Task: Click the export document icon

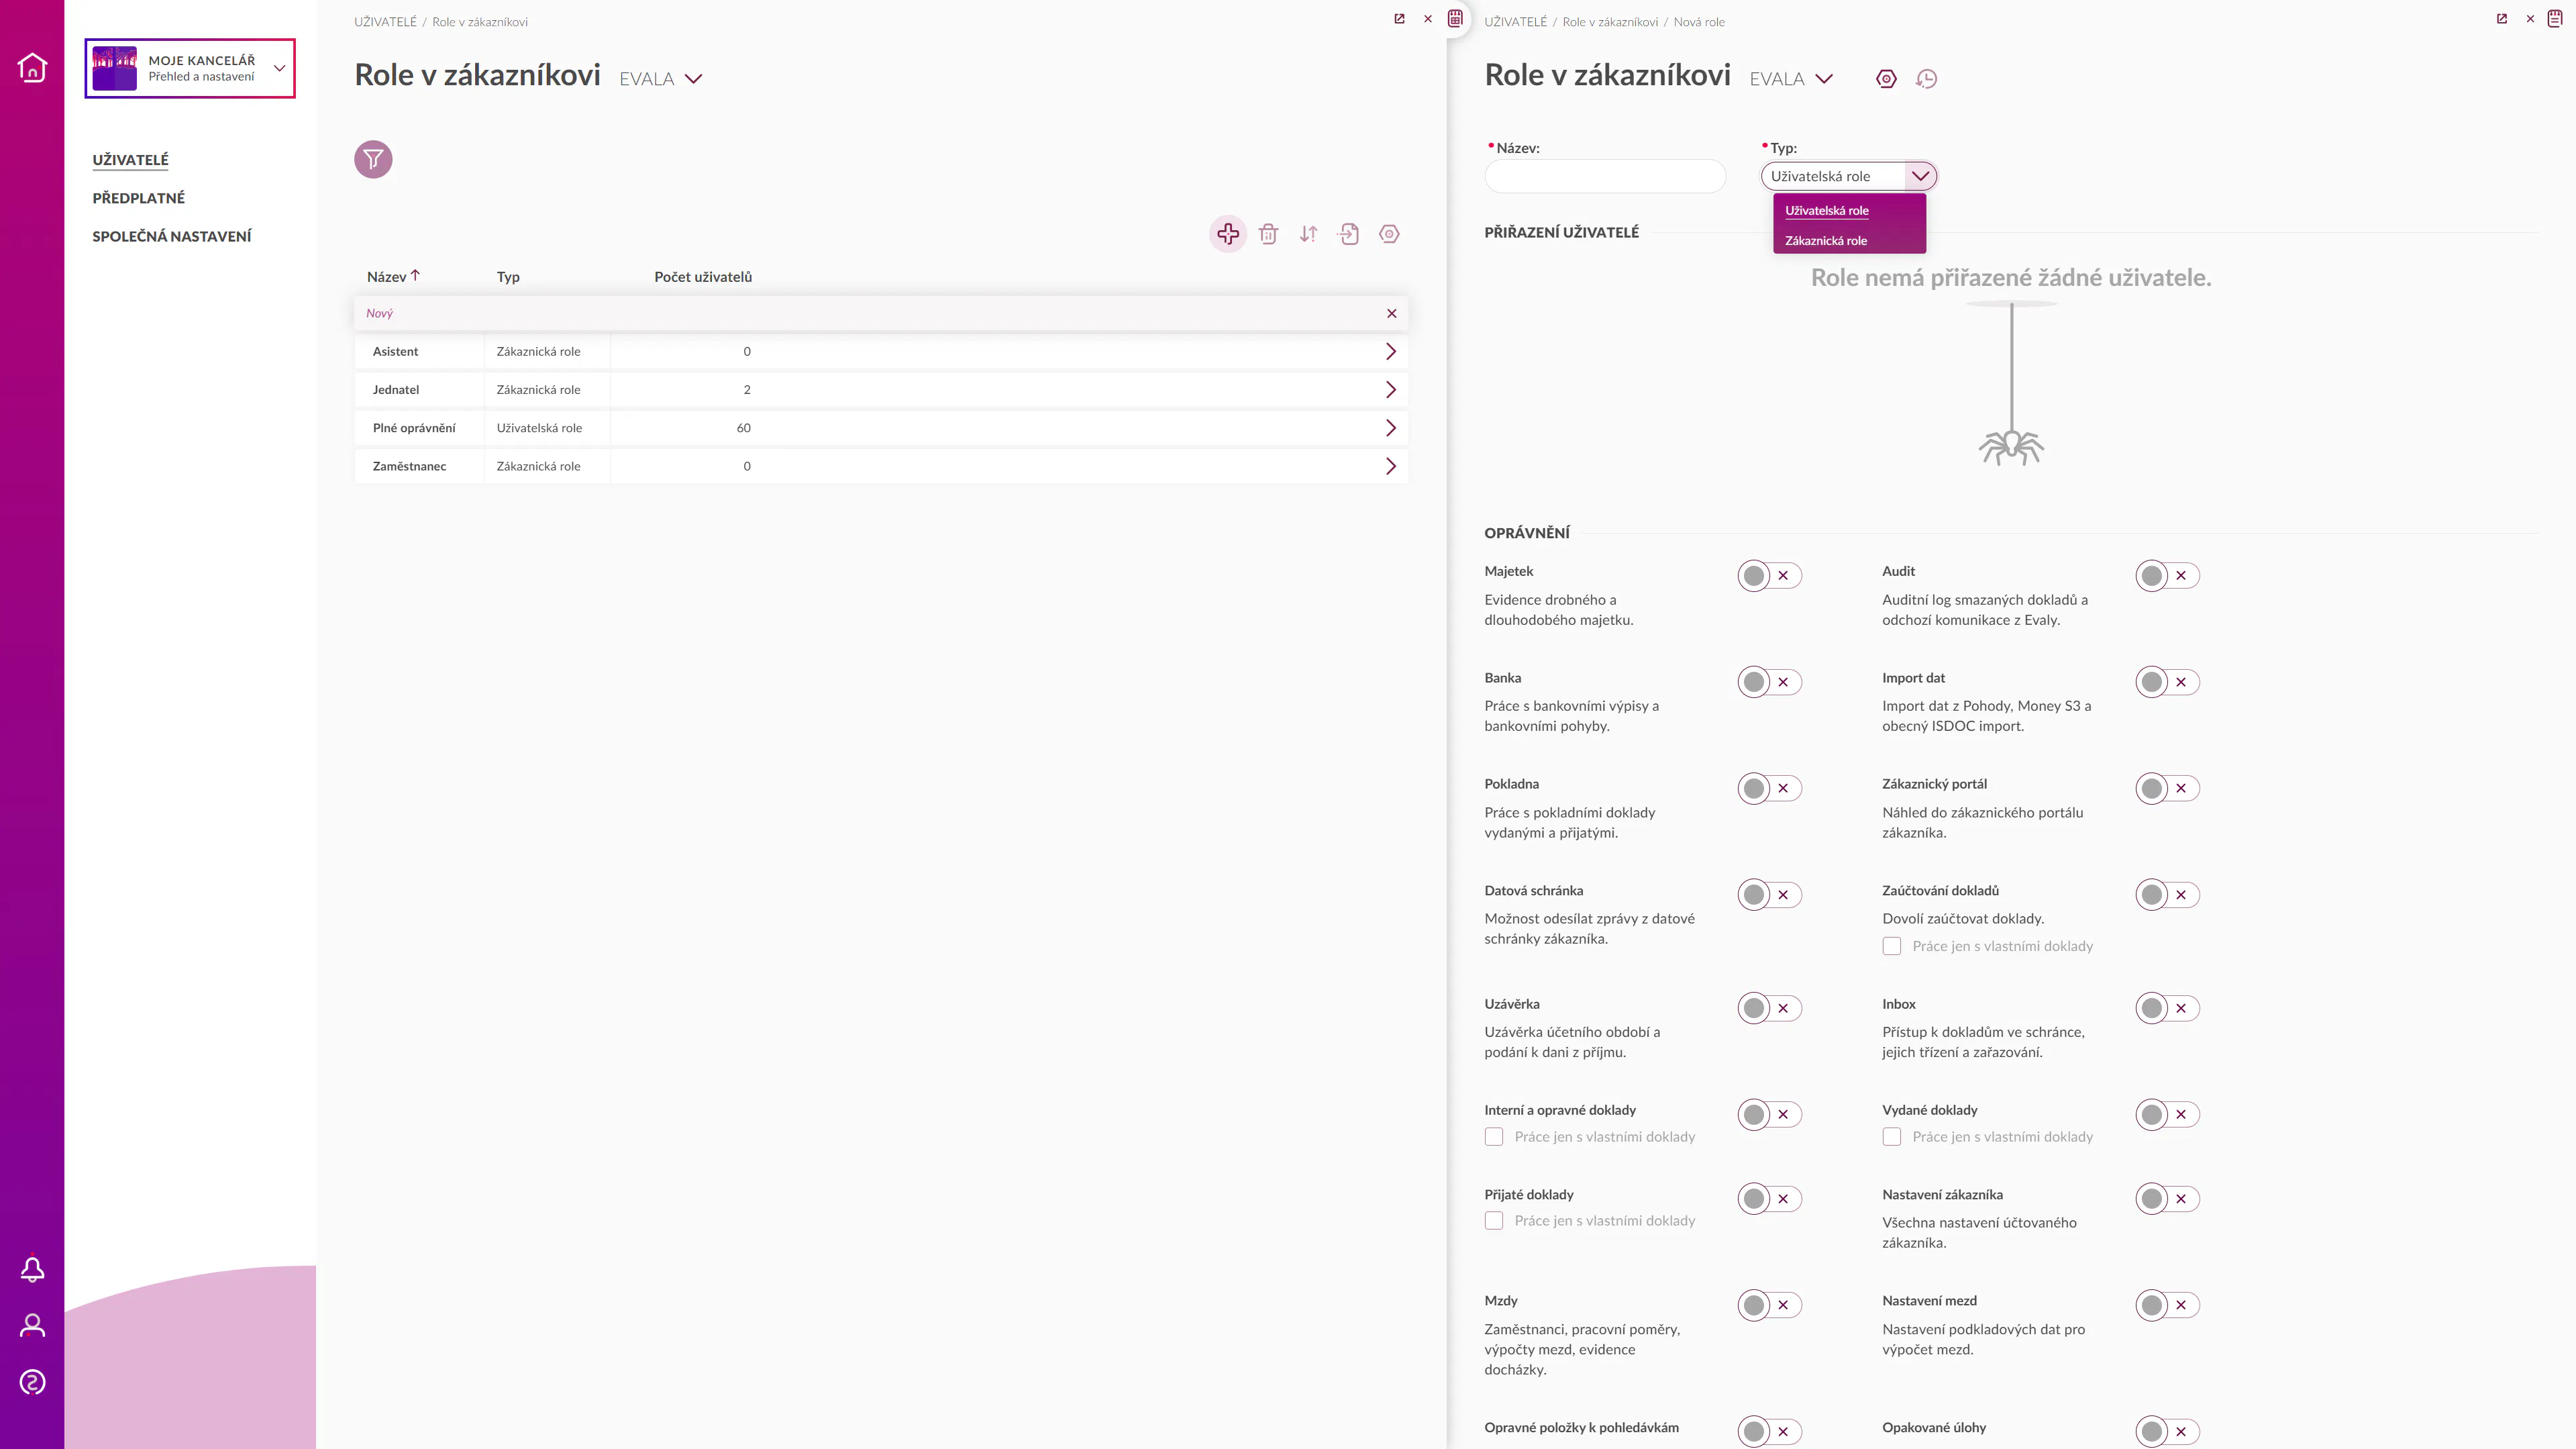Action: click(1349, 234)
